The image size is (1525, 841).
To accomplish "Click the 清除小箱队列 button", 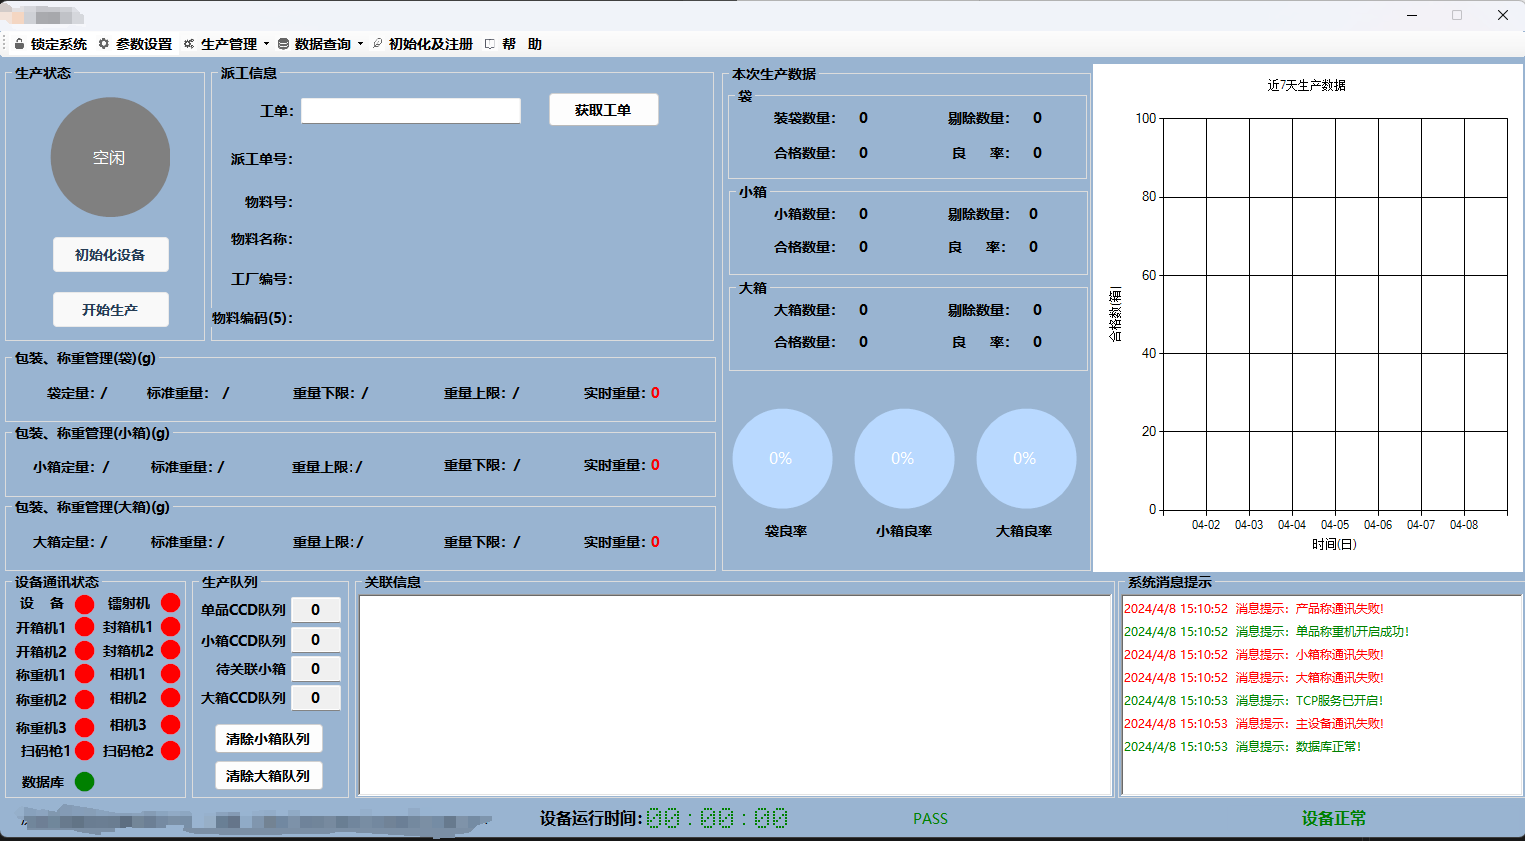I will [x=268, y=739].
